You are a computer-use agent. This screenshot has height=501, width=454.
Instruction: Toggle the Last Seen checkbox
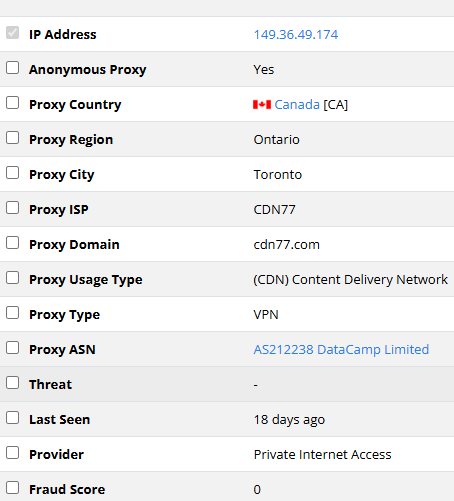(13, 418)
